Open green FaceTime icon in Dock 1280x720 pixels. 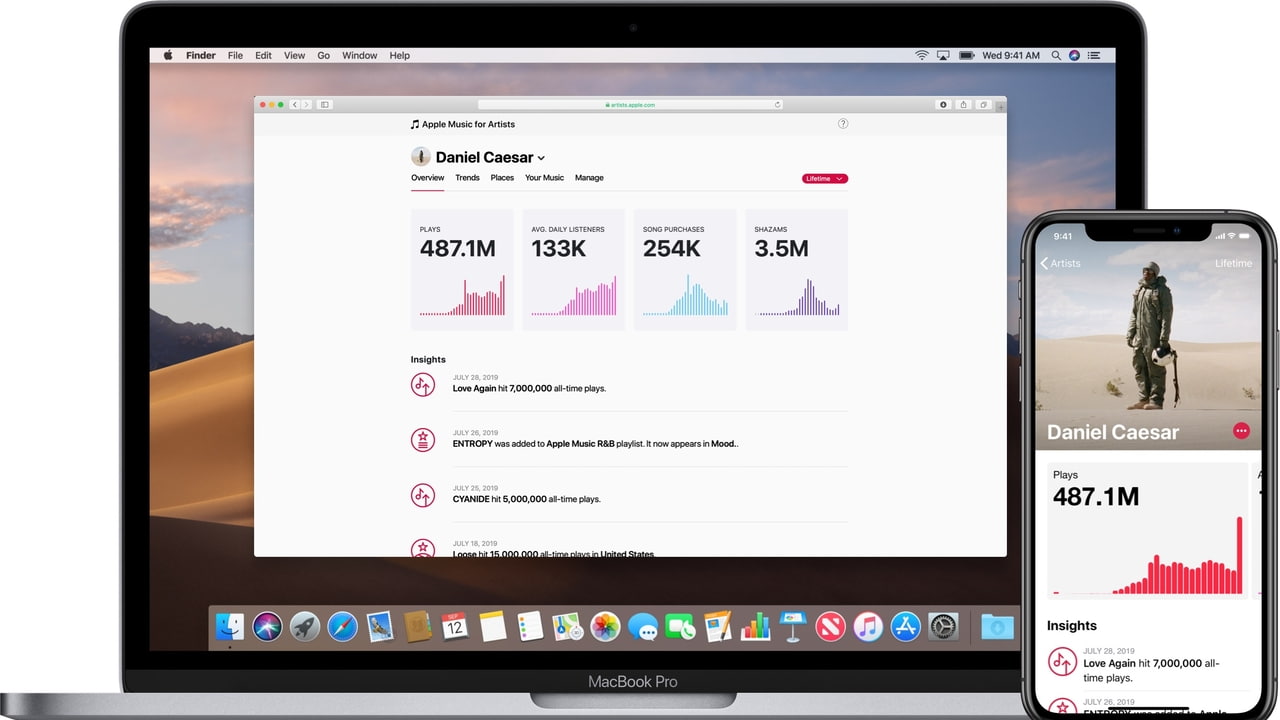coord(680,626)
